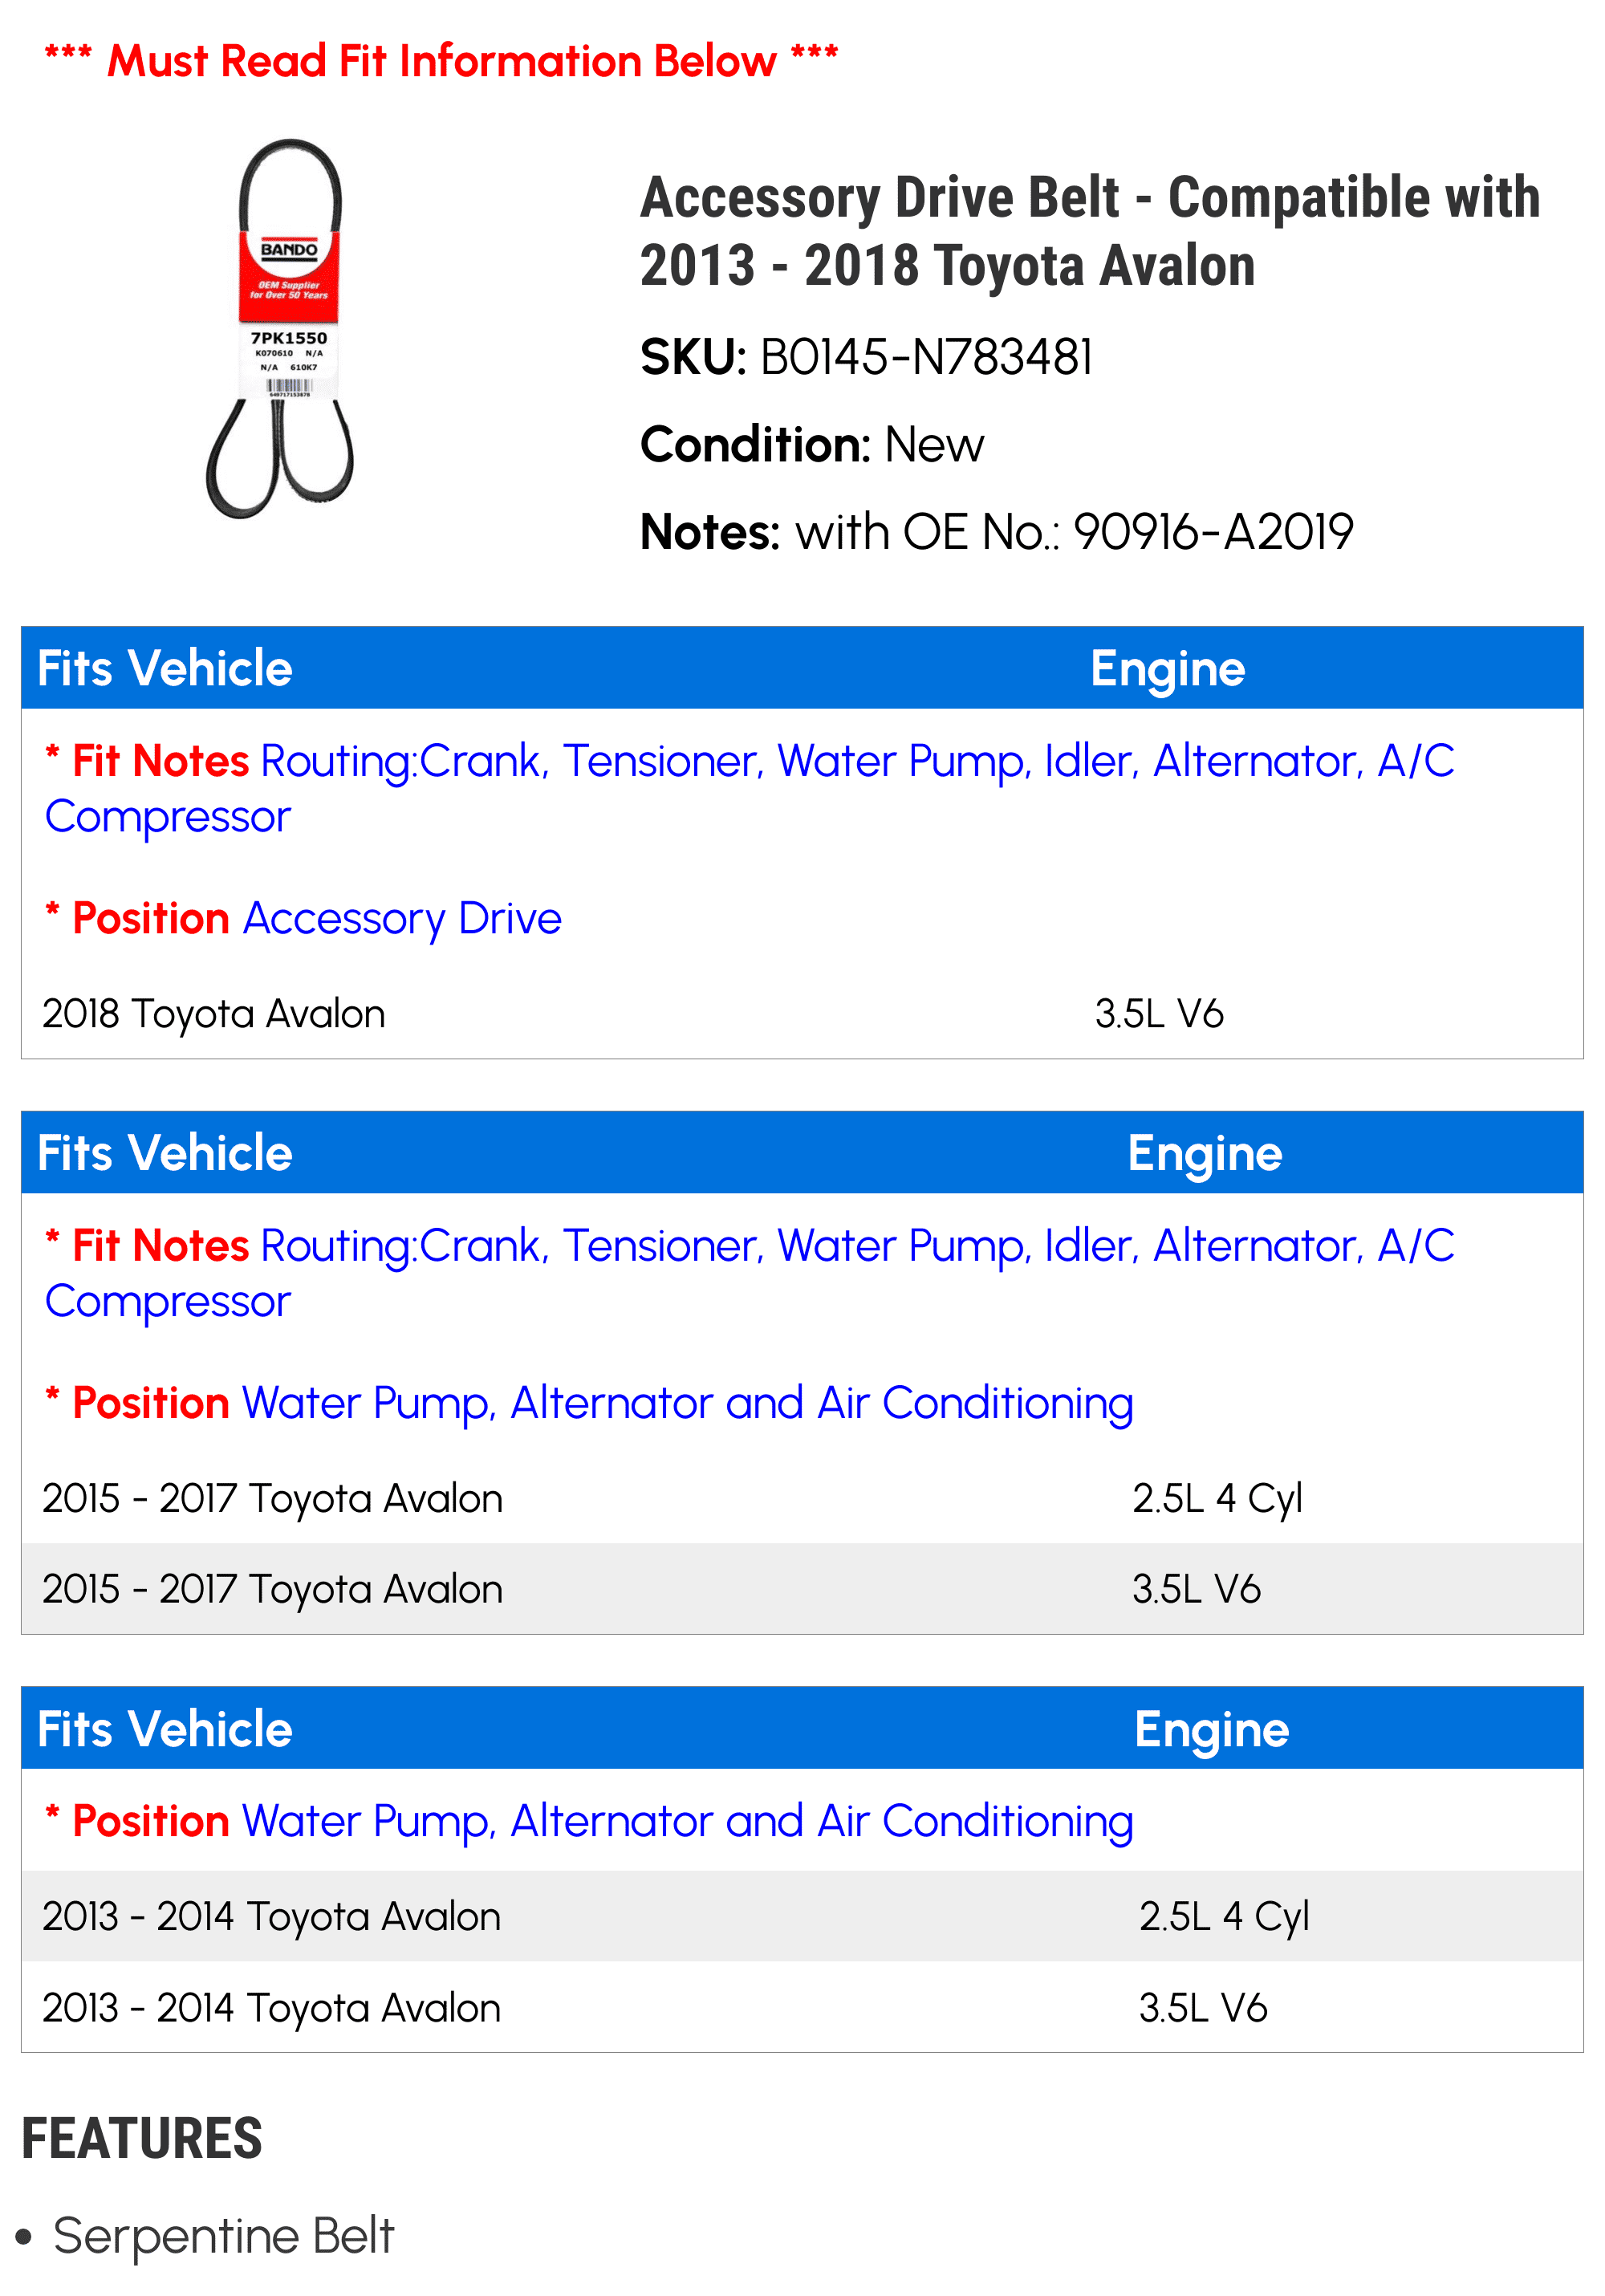This screenshot has width=1605, height=2296.
Task: Click the Engine header of first table
Action: click(x=1167, y=668)
